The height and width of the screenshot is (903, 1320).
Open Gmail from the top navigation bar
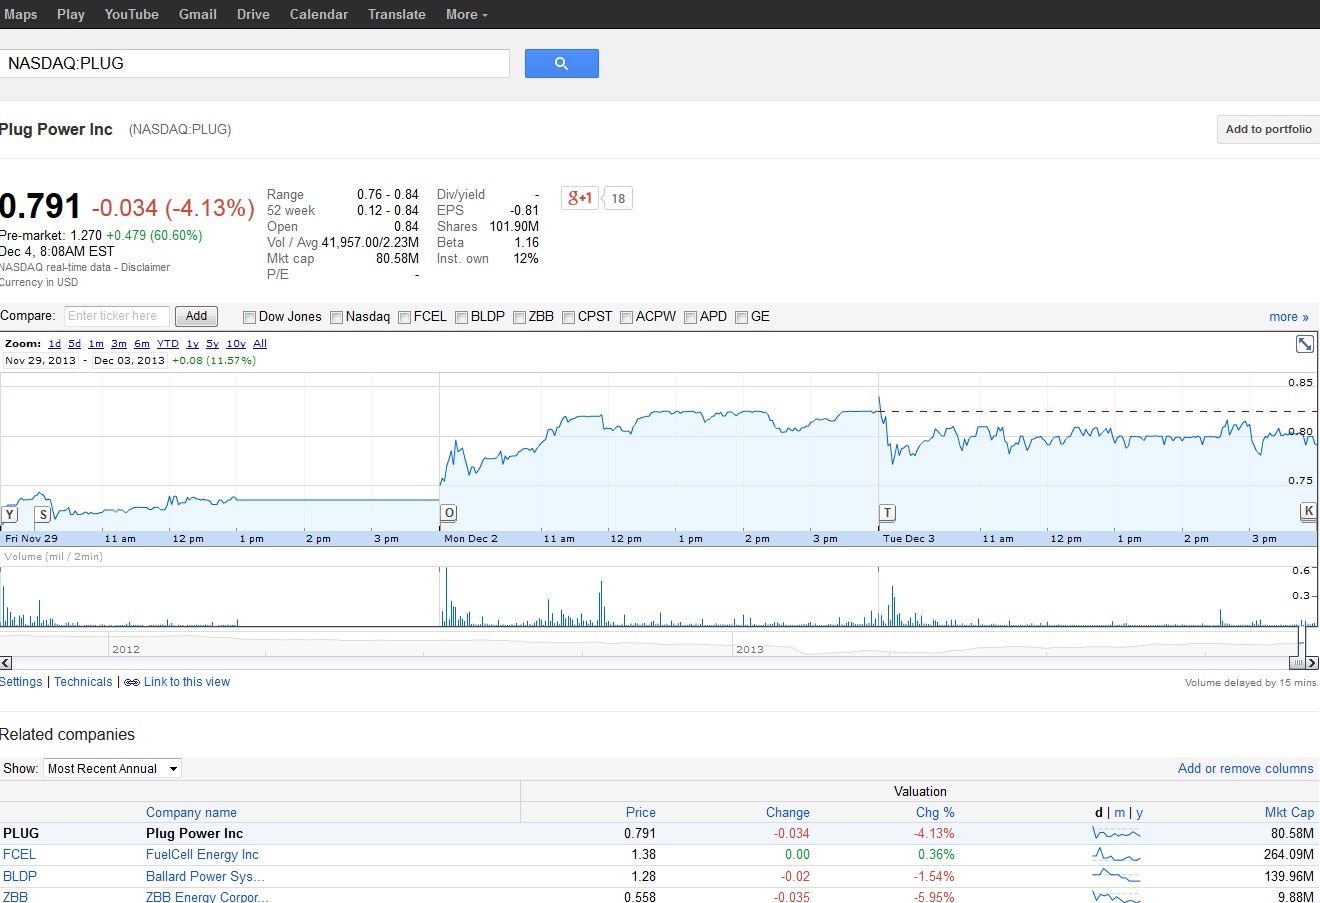197,14
